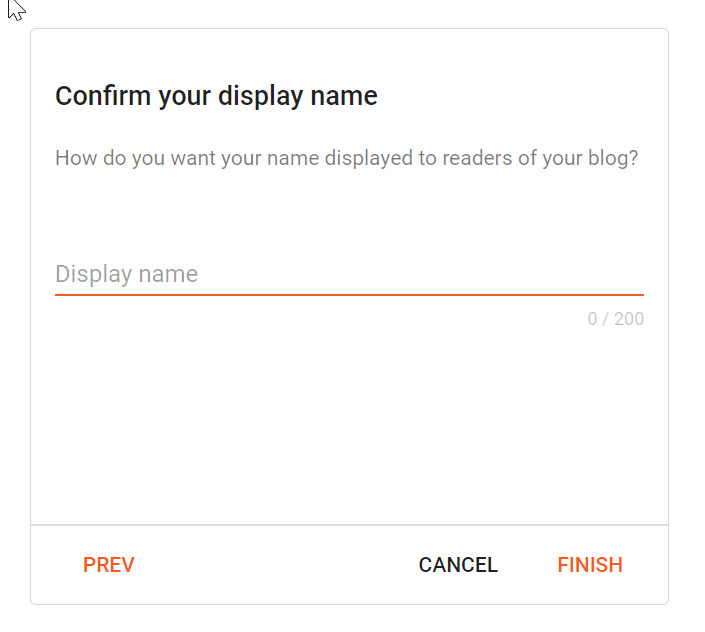Click the word 'display' in dialog title
705x632 pixels.
(260, 97)
